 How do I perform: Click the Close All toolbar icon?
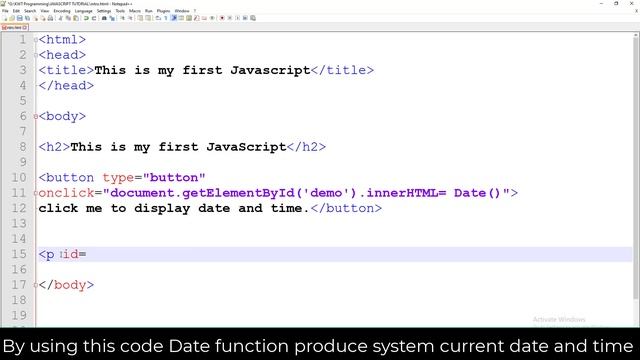pos(43,18)
